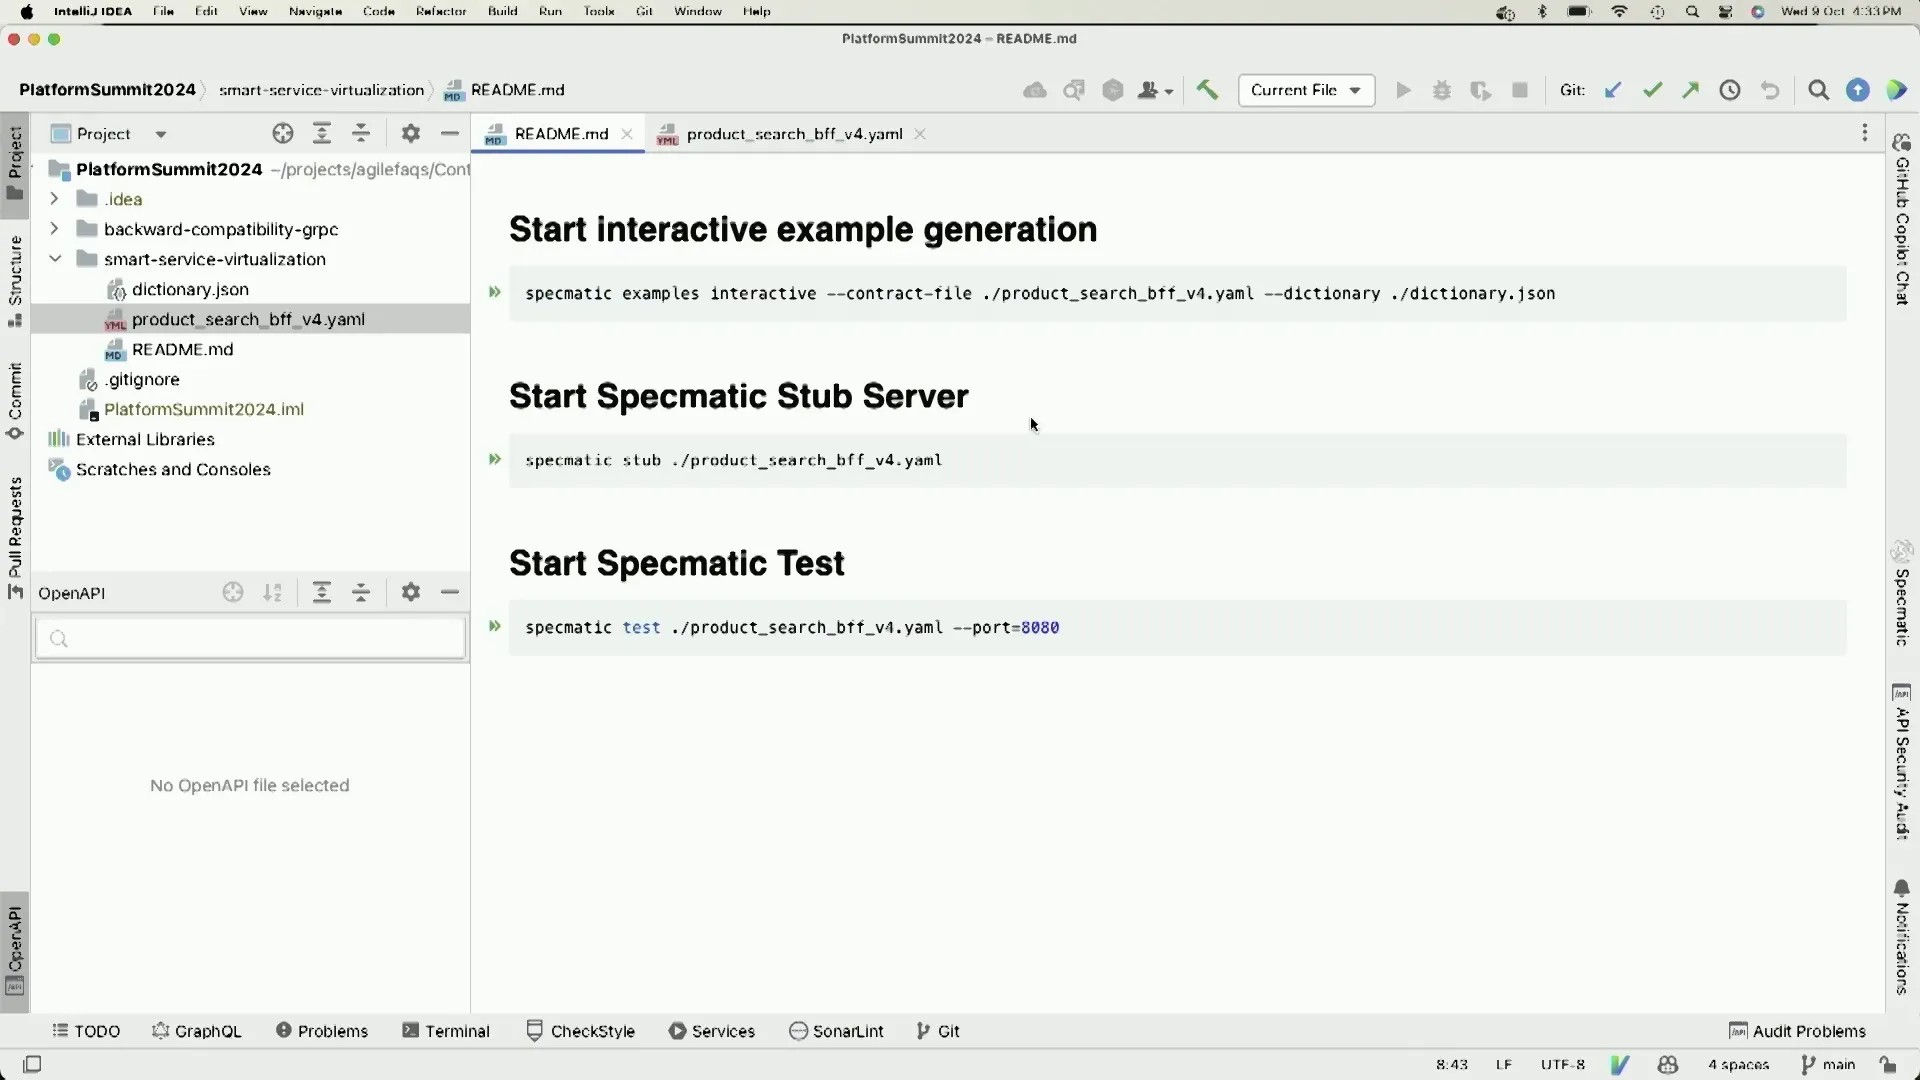Click the Git push arrow icon
1920x1080 pixels.
coord(1691,88)
